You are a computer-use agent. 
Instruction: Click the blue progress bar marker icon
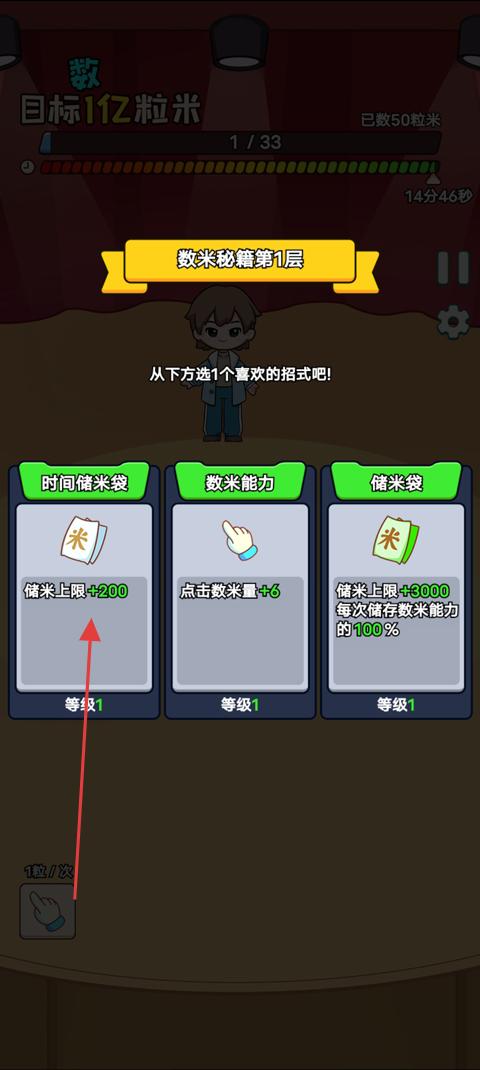pyautogui.click(x=46, y=143)
